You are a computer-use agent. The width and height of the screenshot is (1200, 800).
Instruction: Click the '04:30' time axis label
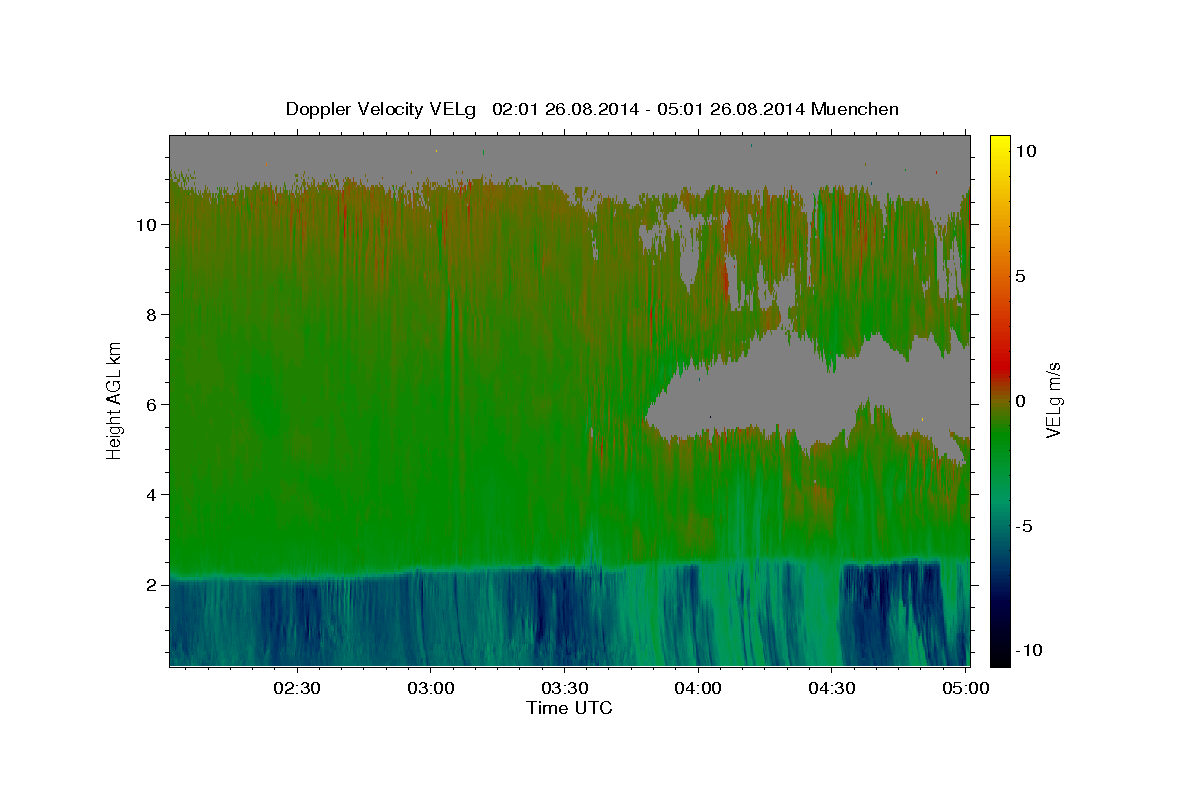pyautogui.click(x=831, y=688)
